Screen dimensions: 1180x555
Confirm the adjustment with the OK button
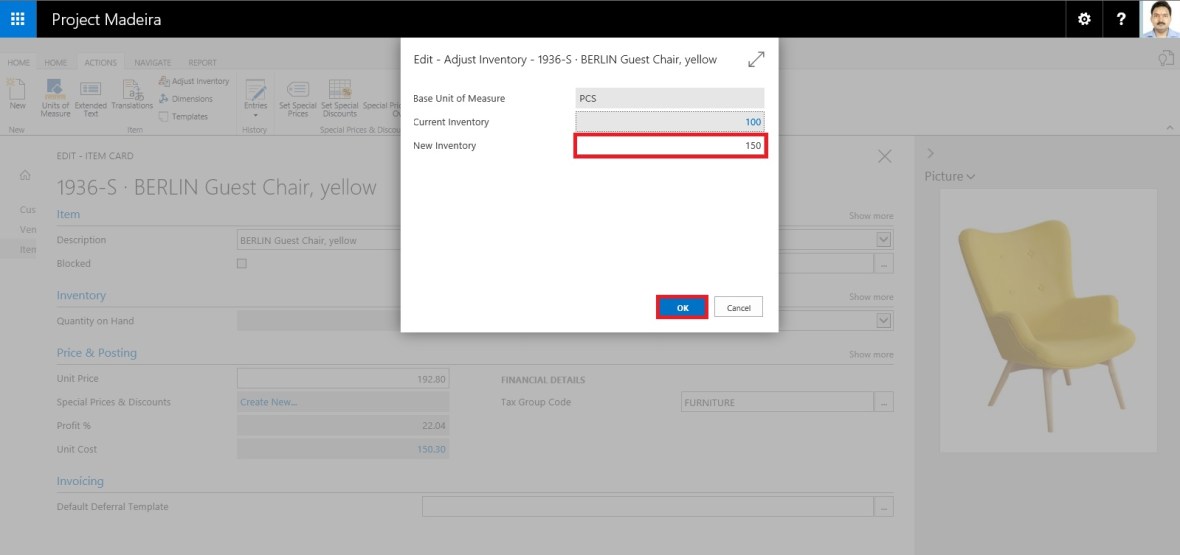682,308
